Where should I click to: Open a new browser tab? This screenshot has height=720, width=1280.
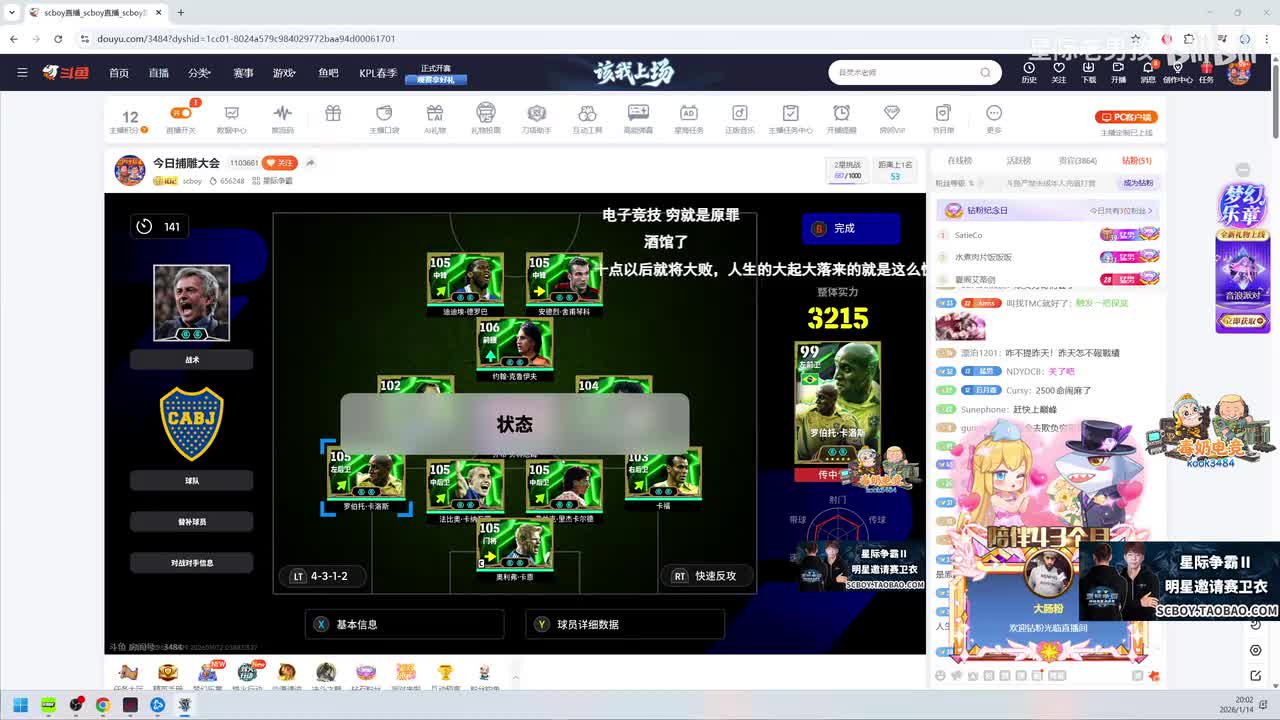click(x=180, y=13)
